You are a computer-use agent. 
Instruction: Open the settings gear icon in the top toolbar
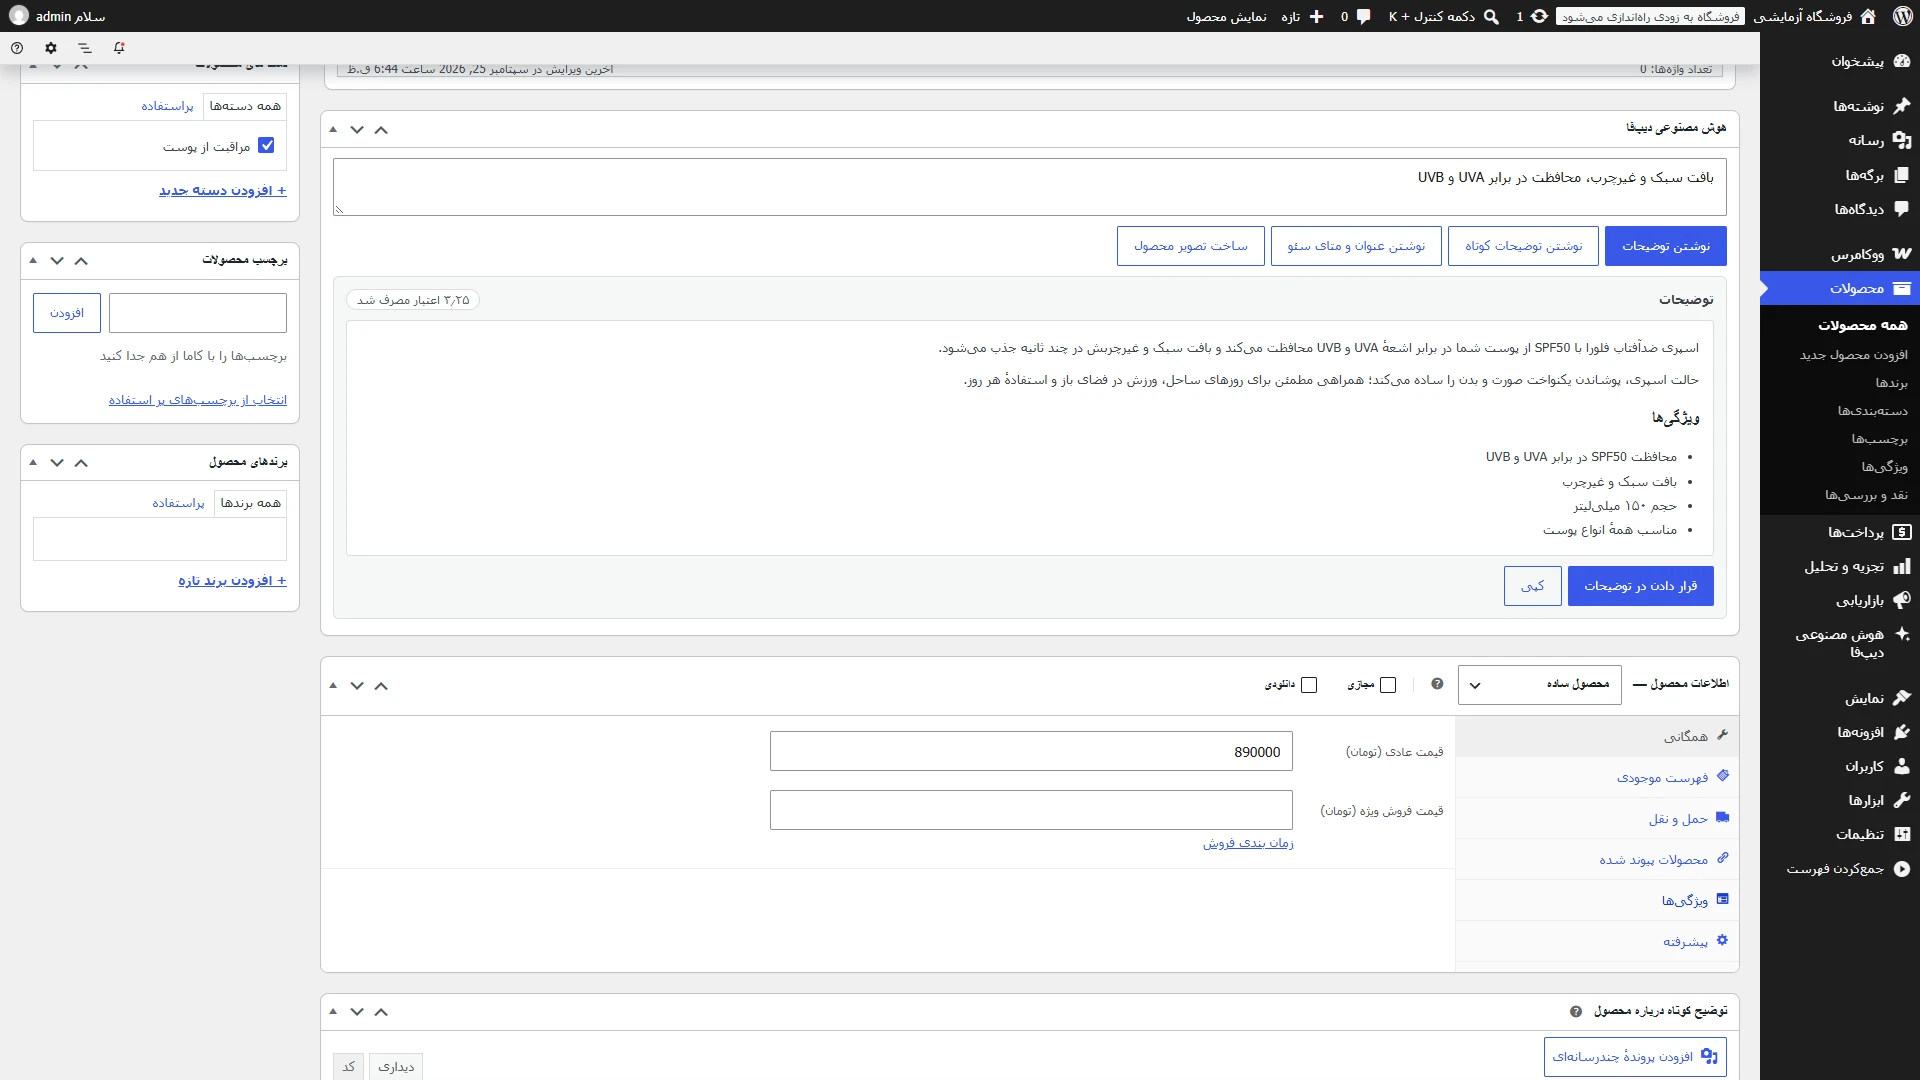click(51, 48)
